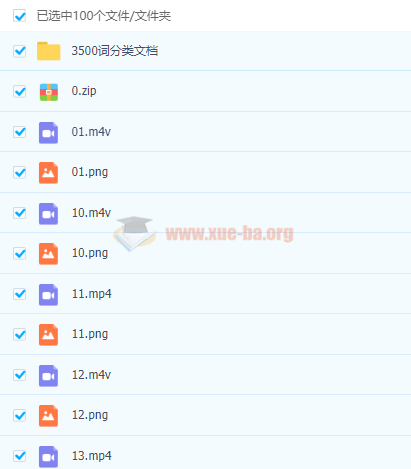Click the file name 01.m4v
Viewport: 411px width, 469px height.
[x=91, y=132]
